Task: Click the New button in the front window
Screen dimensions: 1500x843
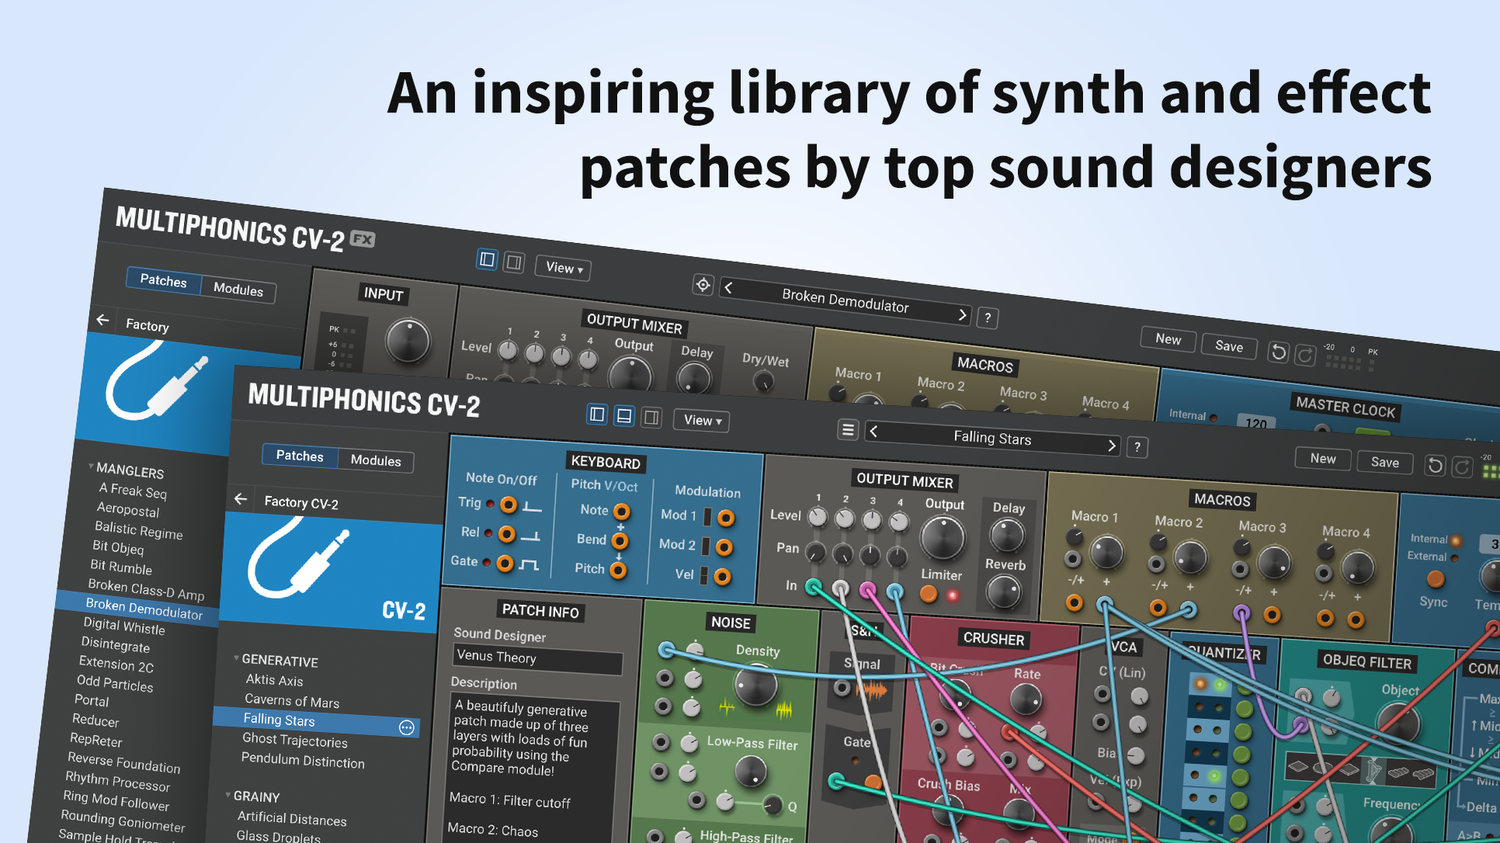Action: [1322, 458]
